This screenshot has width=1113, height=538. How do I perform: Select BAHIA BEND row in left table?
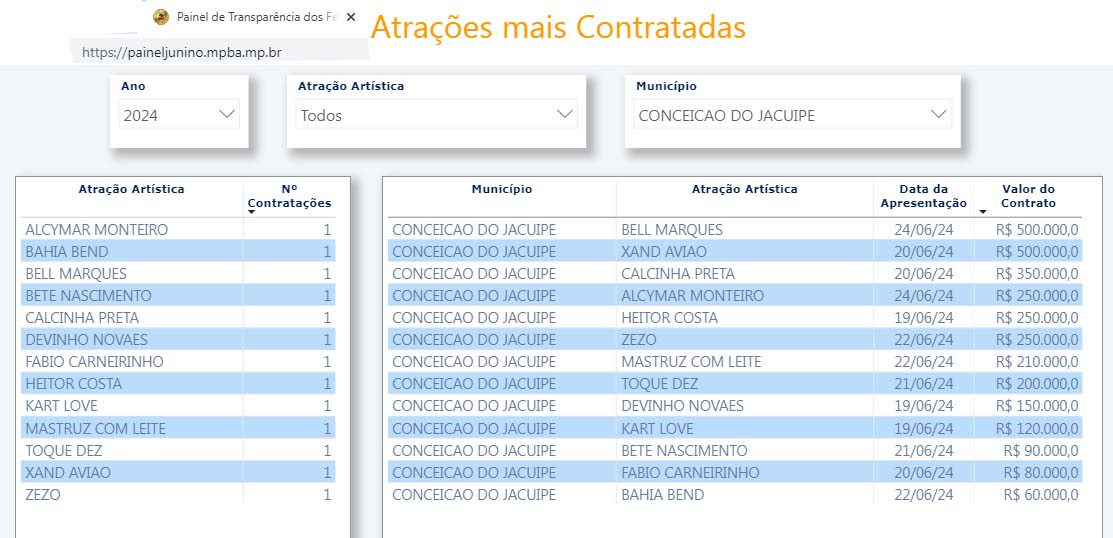pos(177,251)
